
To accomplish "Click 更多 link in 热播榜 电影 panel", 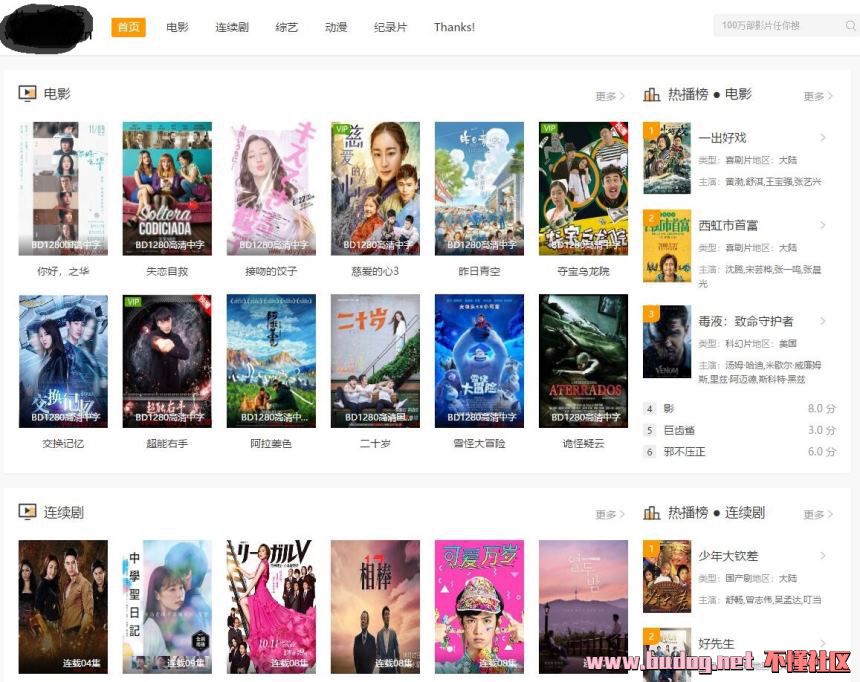I will coord(817,97).
